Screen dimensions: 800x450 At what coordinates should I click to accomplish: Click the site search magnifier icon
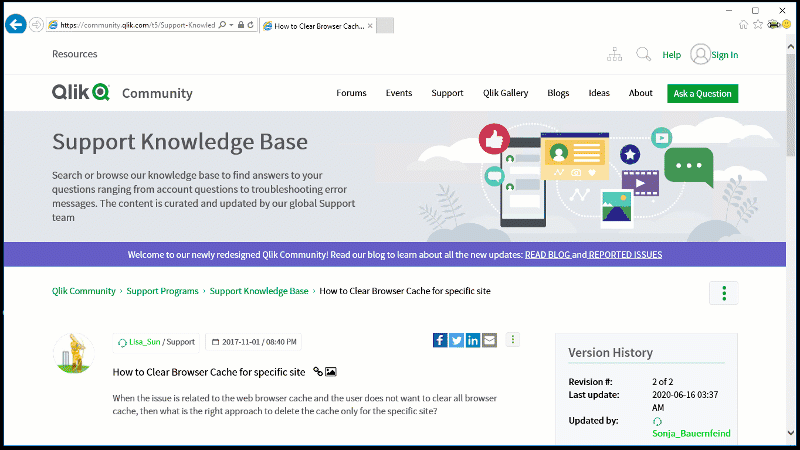click(643, 54)
